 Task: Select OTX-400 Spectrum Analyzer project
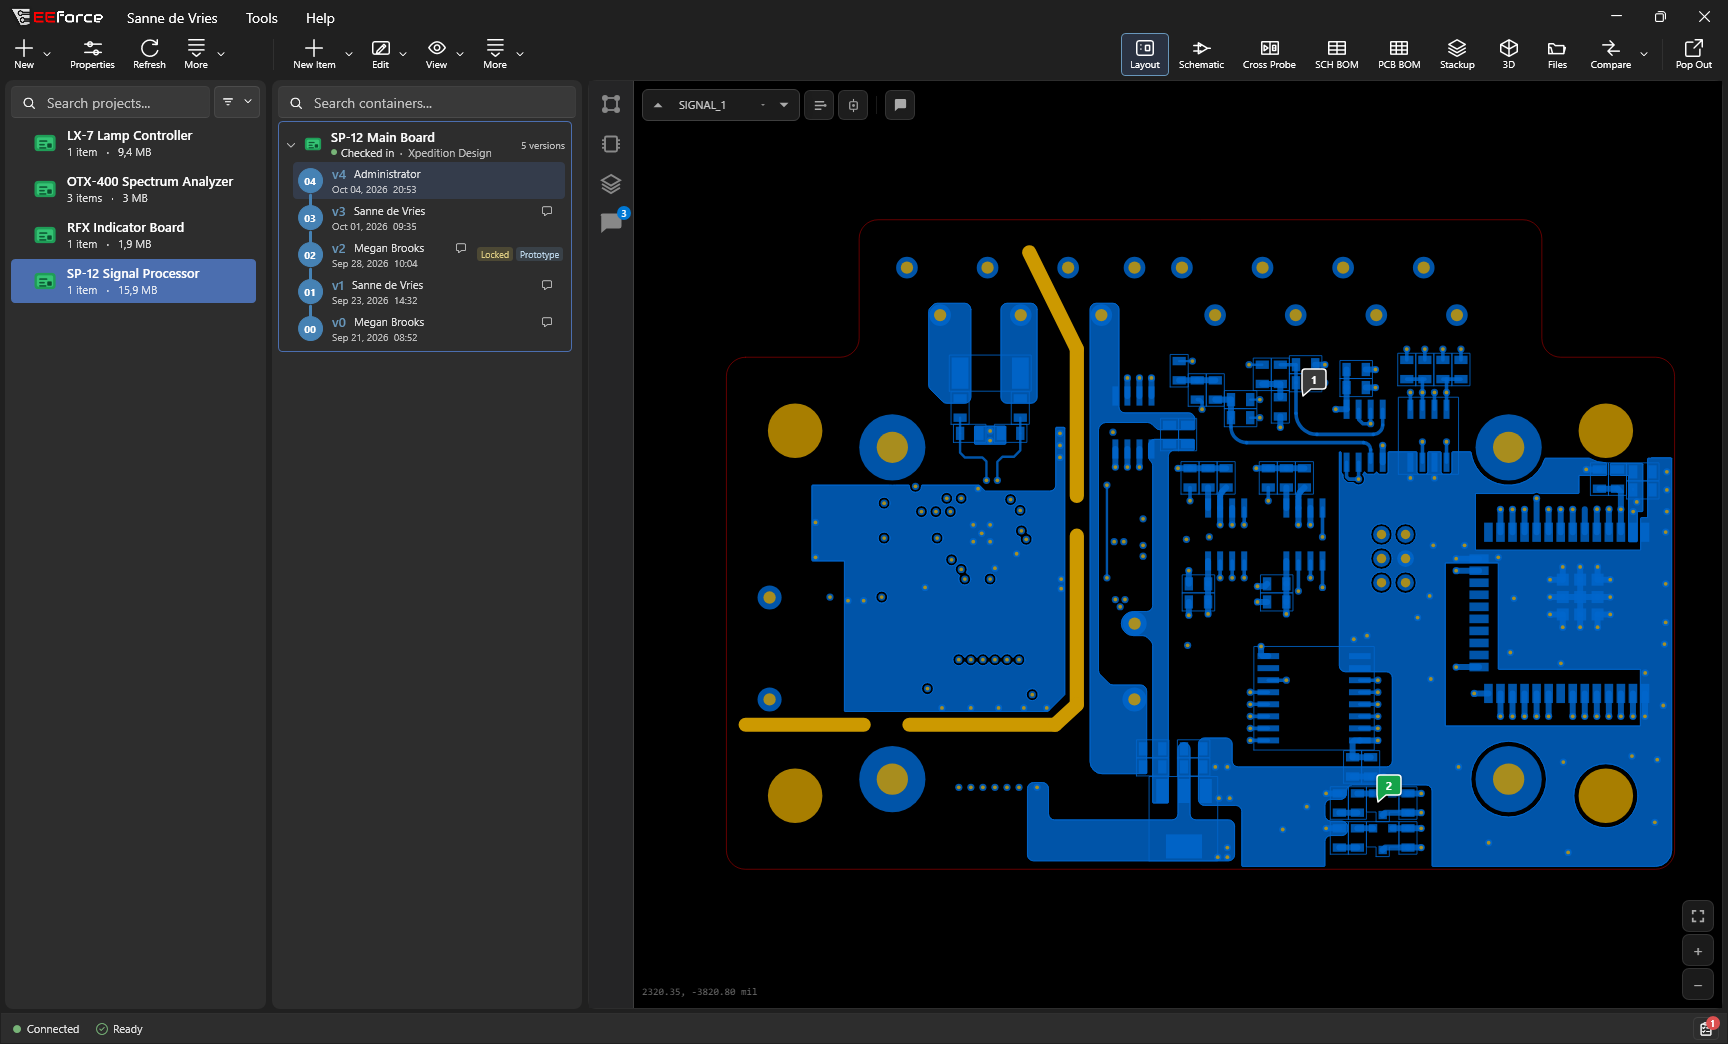coord(133,189)
